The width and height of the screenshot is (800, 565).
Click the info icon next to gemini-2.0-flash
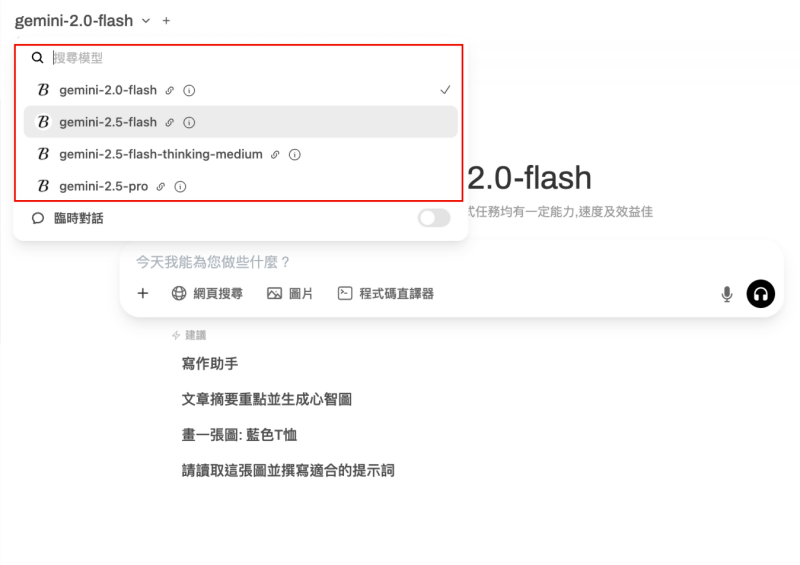pos(189,91)
